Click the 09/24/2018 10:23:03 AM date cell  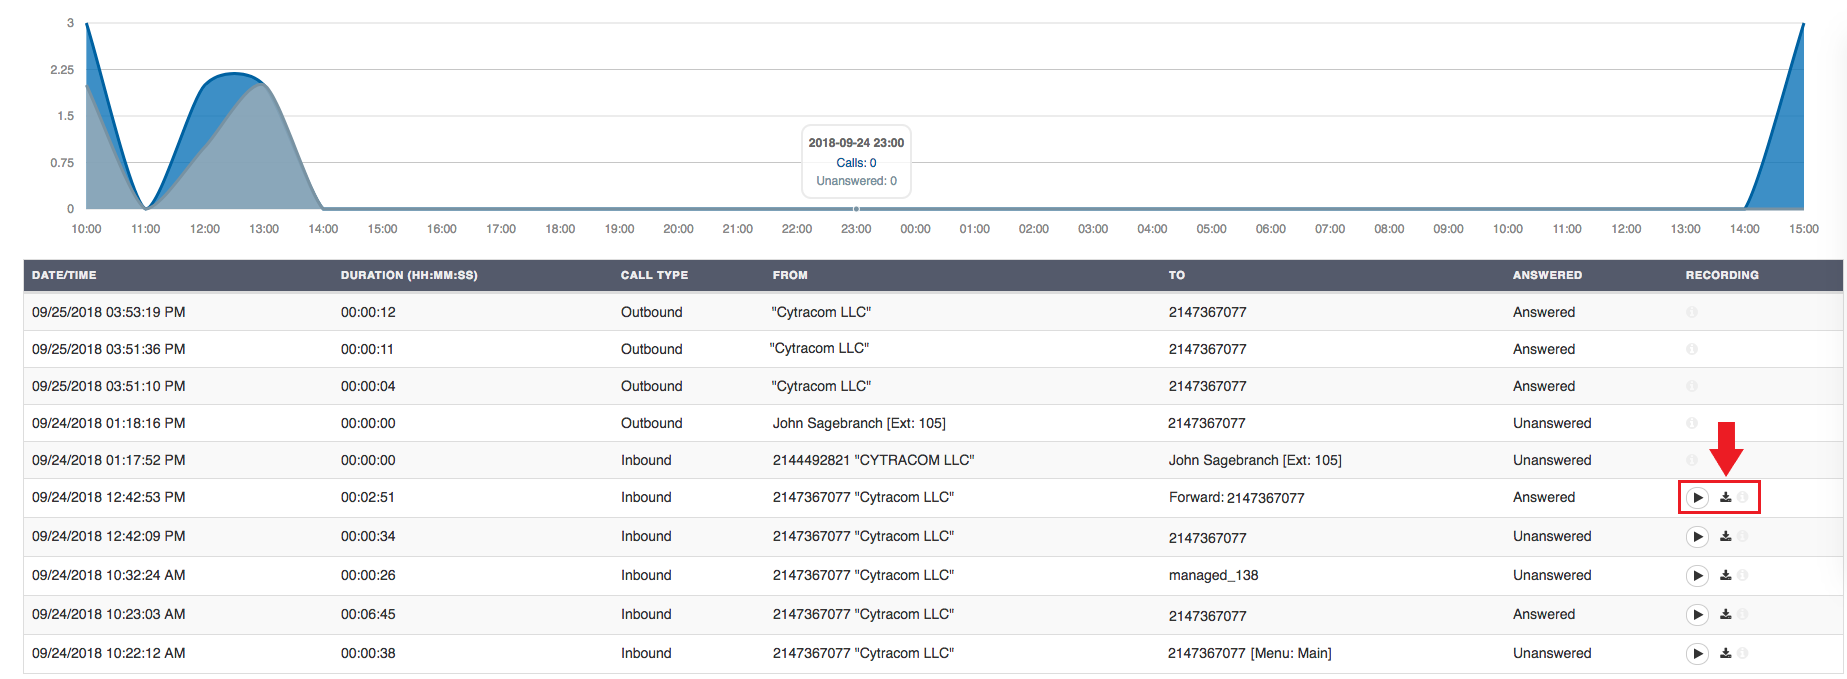pos(109,614)
